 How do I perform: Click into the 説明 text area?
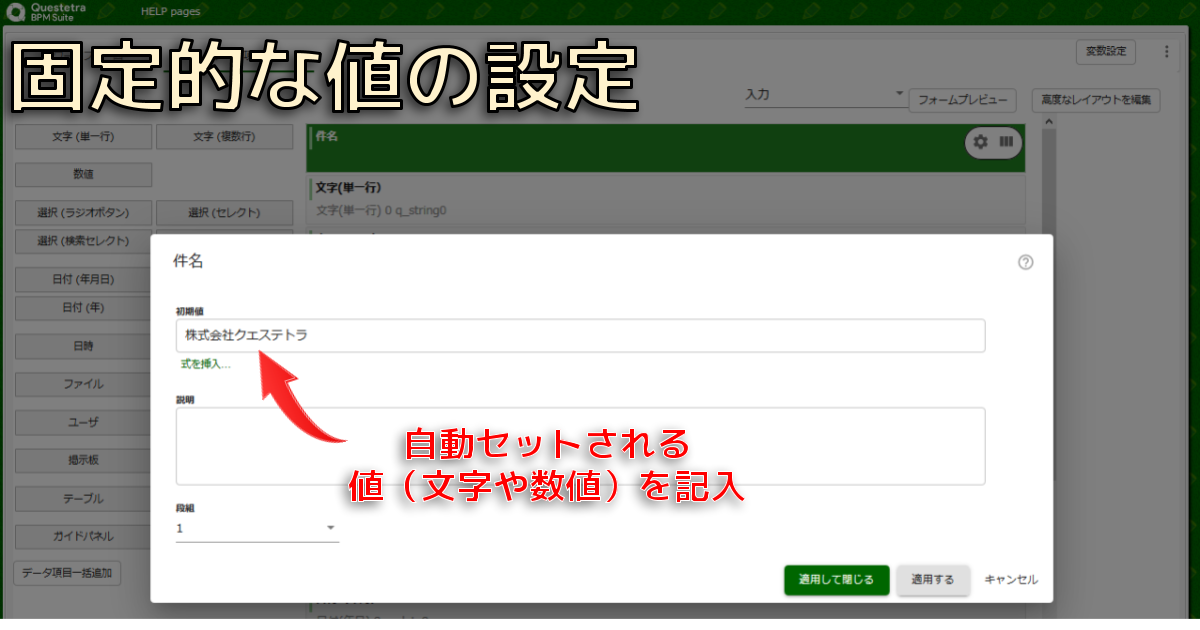tap(580, 446)
